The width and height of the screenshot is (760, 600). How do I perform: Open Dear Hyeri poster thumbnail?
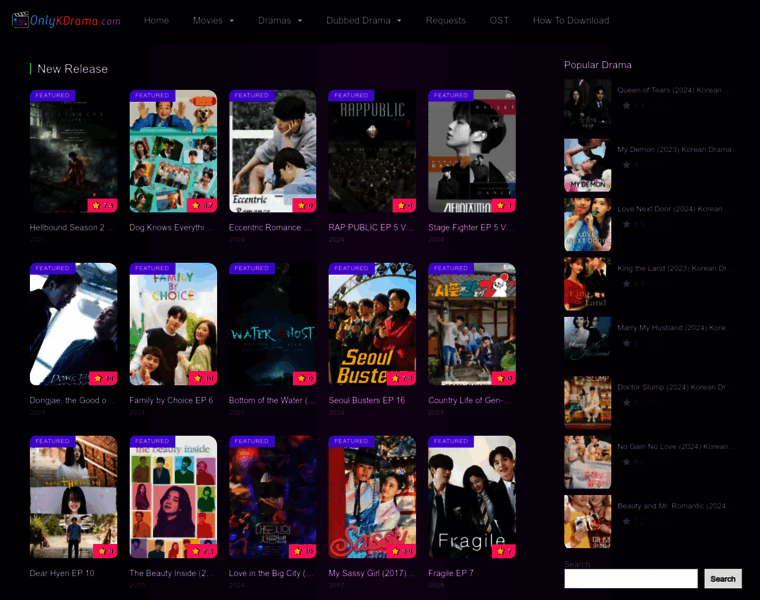[x=73, y=497]
